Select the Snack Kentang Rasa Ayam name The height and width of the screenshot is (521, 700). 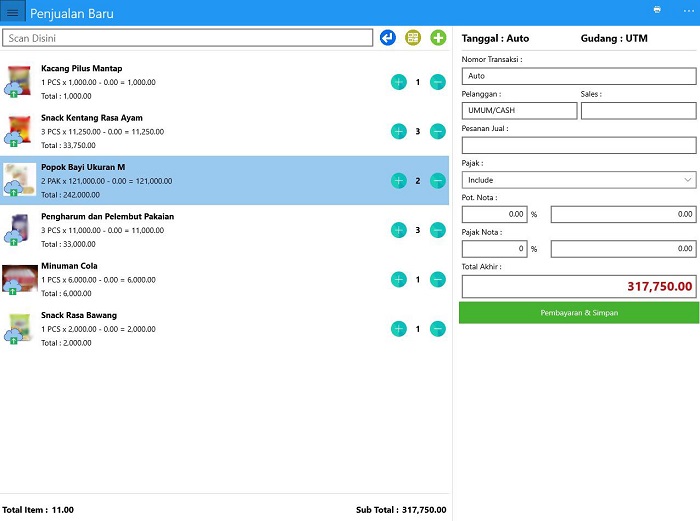92,118
